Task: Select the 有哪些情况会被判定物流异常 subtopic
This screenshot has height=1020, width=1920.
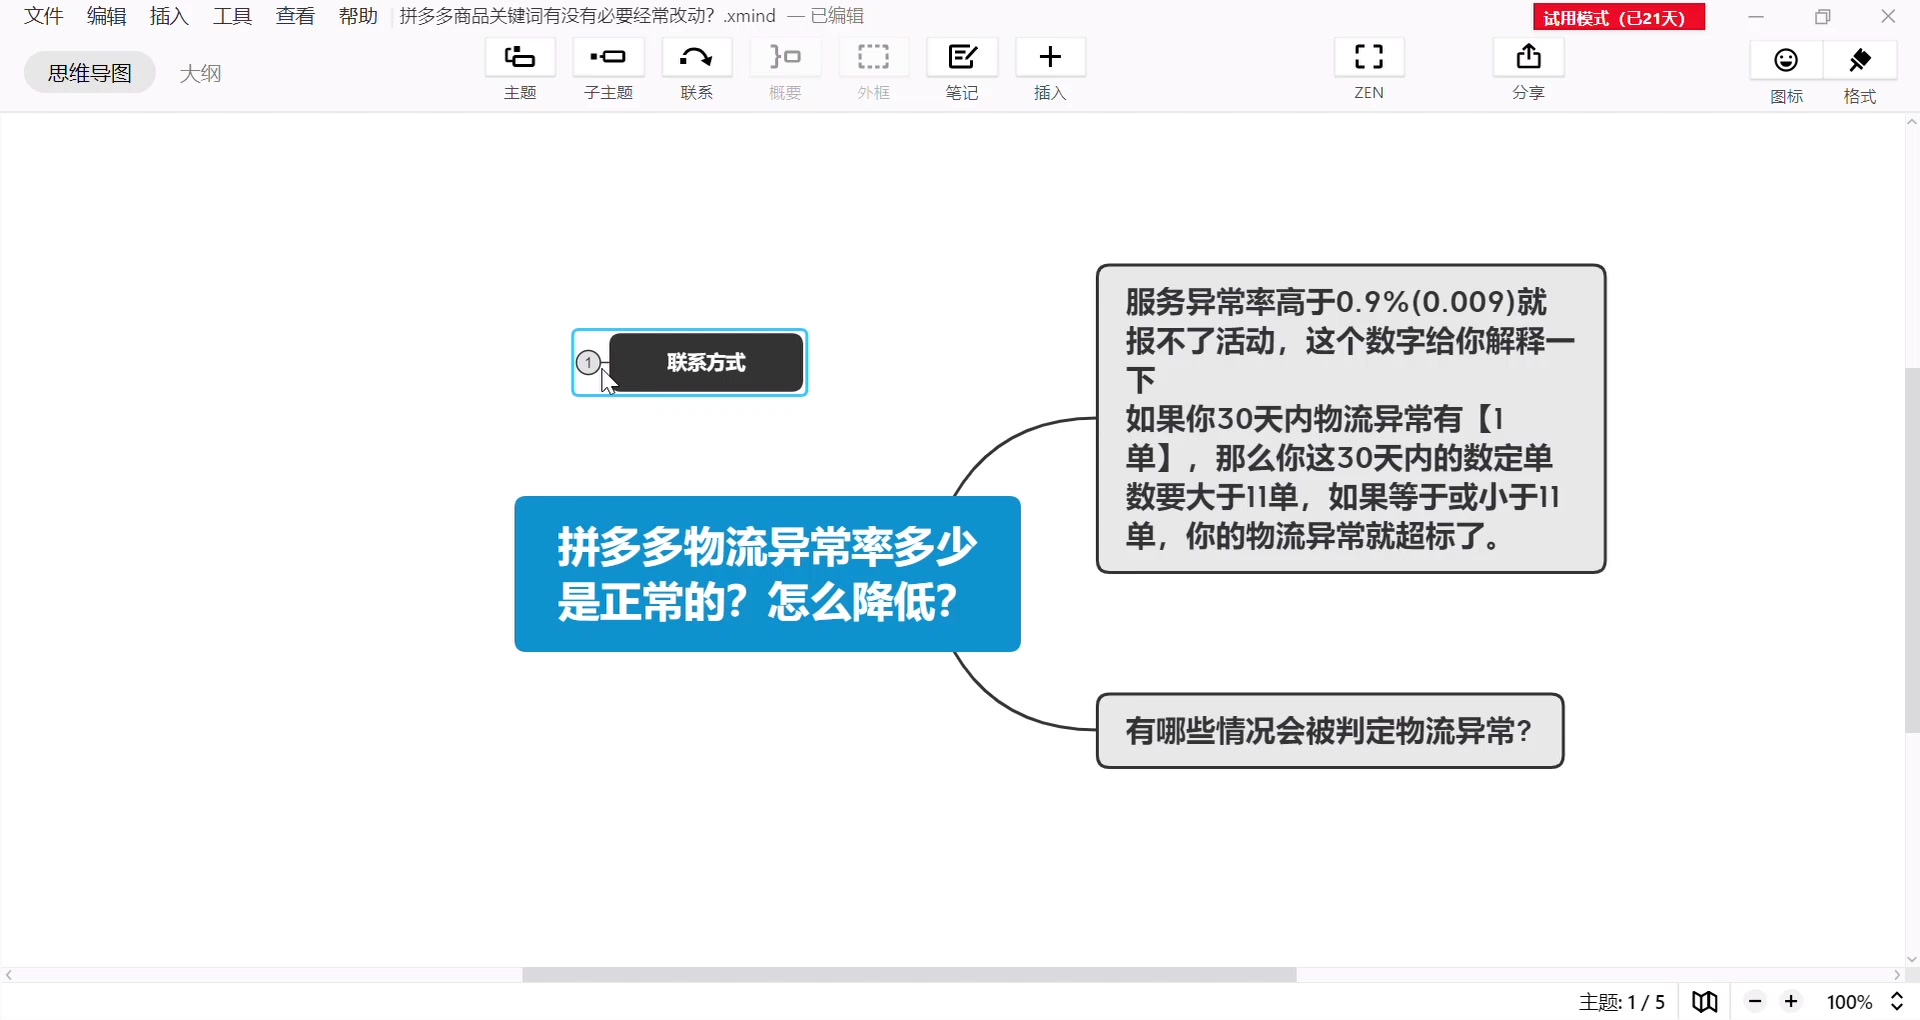Action: point(1330,731)
